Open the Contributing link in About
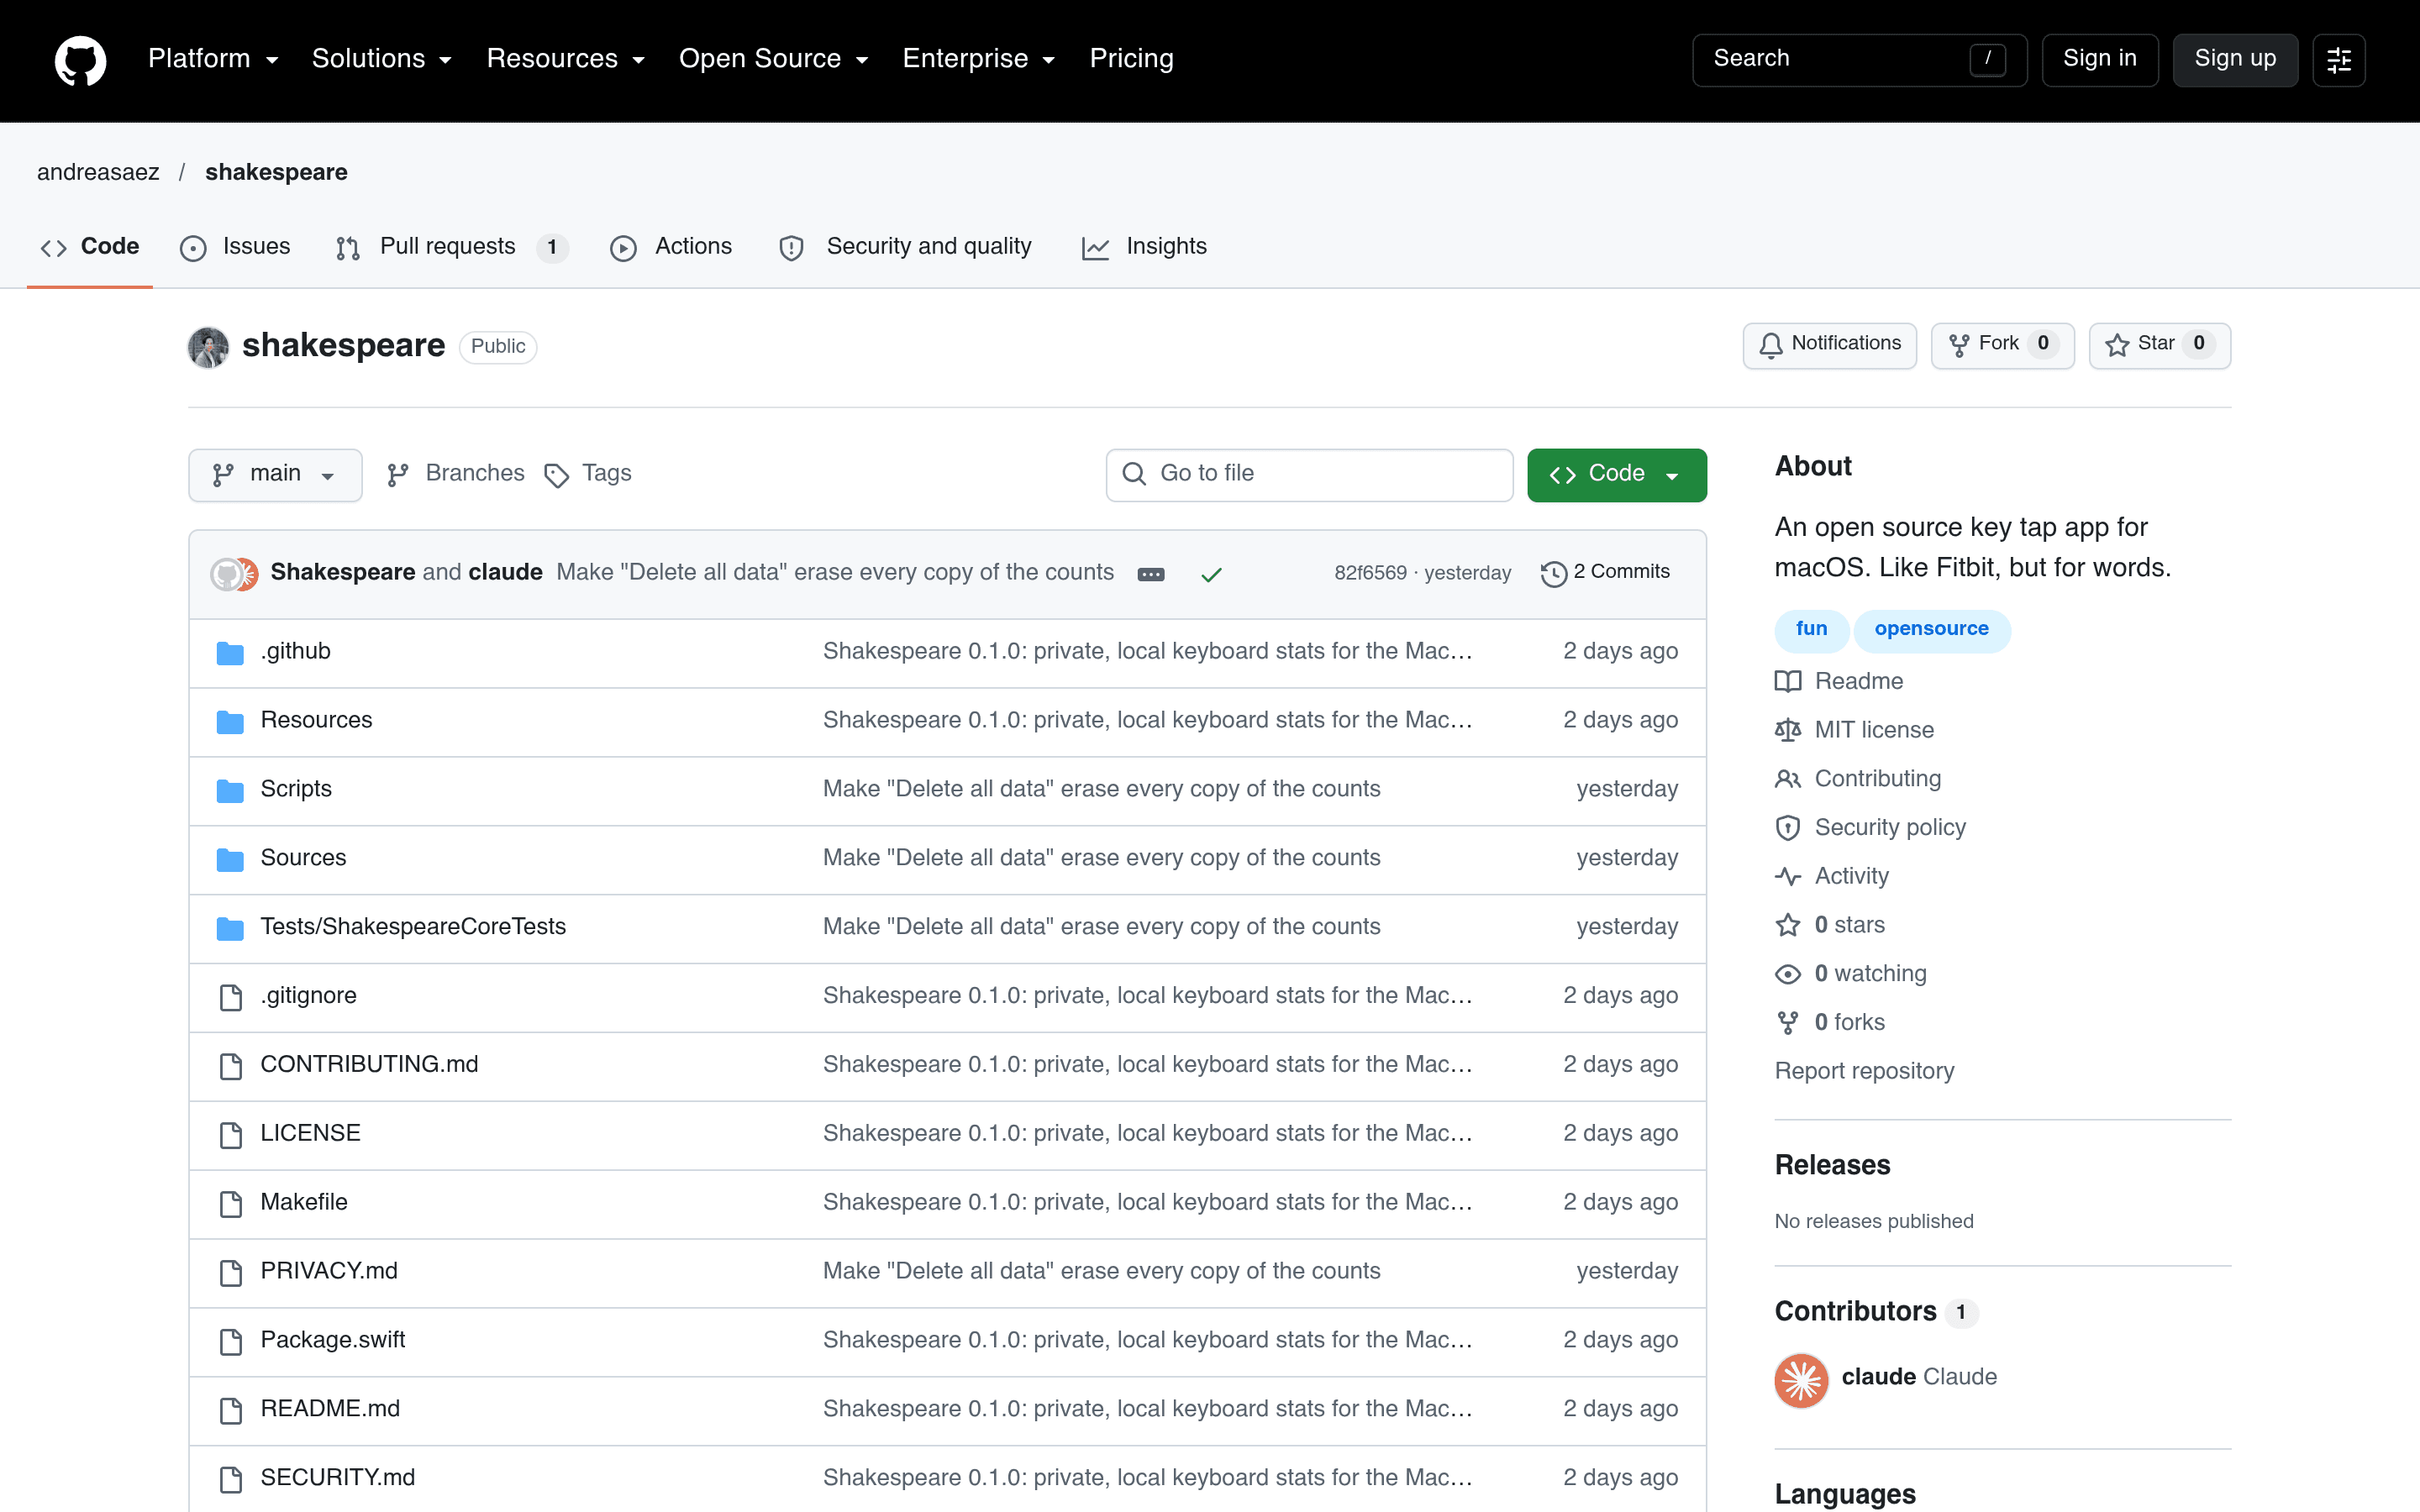The height and width of the screenshot is (1512, 2420). pyautogui.click(x=1858, y=779)
